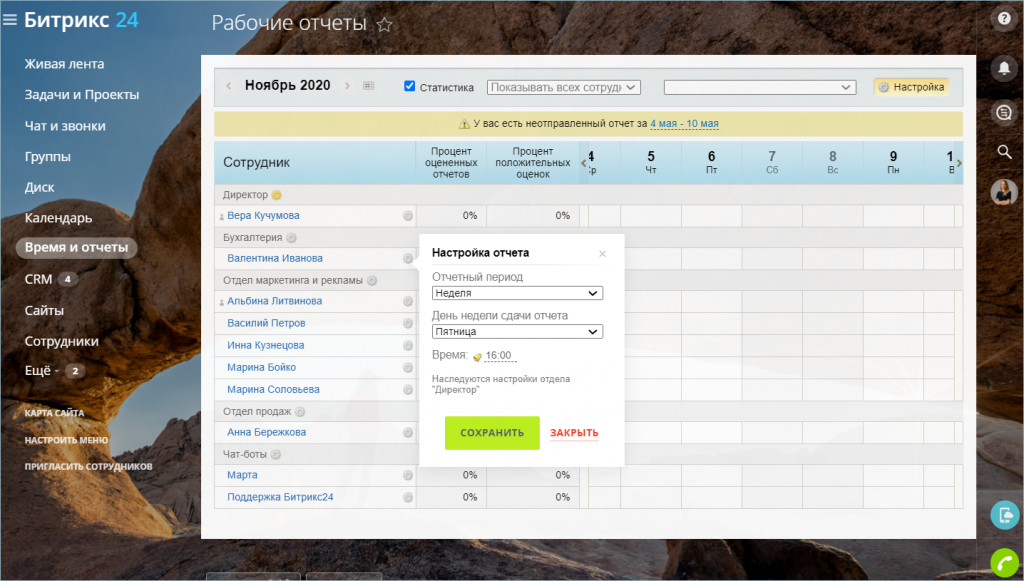Viewport: 1024px width, 581px height.
Task: Expand the Ещё menu item
Action: tap(42, 371)
